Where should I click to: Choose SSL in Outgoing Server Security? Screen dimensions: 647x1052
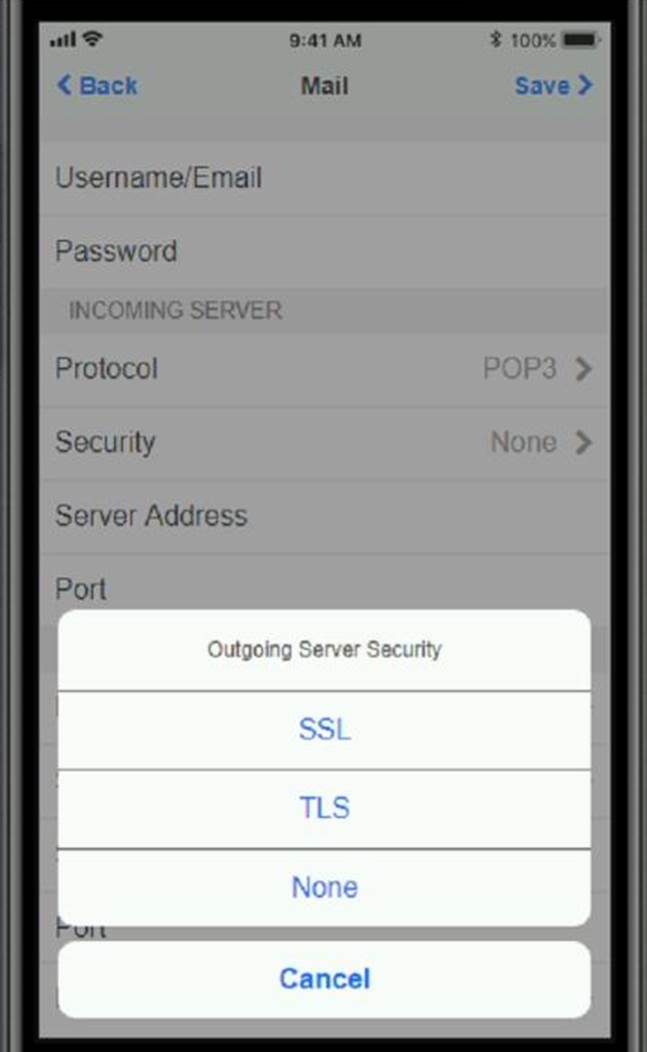tap(324, 730)
